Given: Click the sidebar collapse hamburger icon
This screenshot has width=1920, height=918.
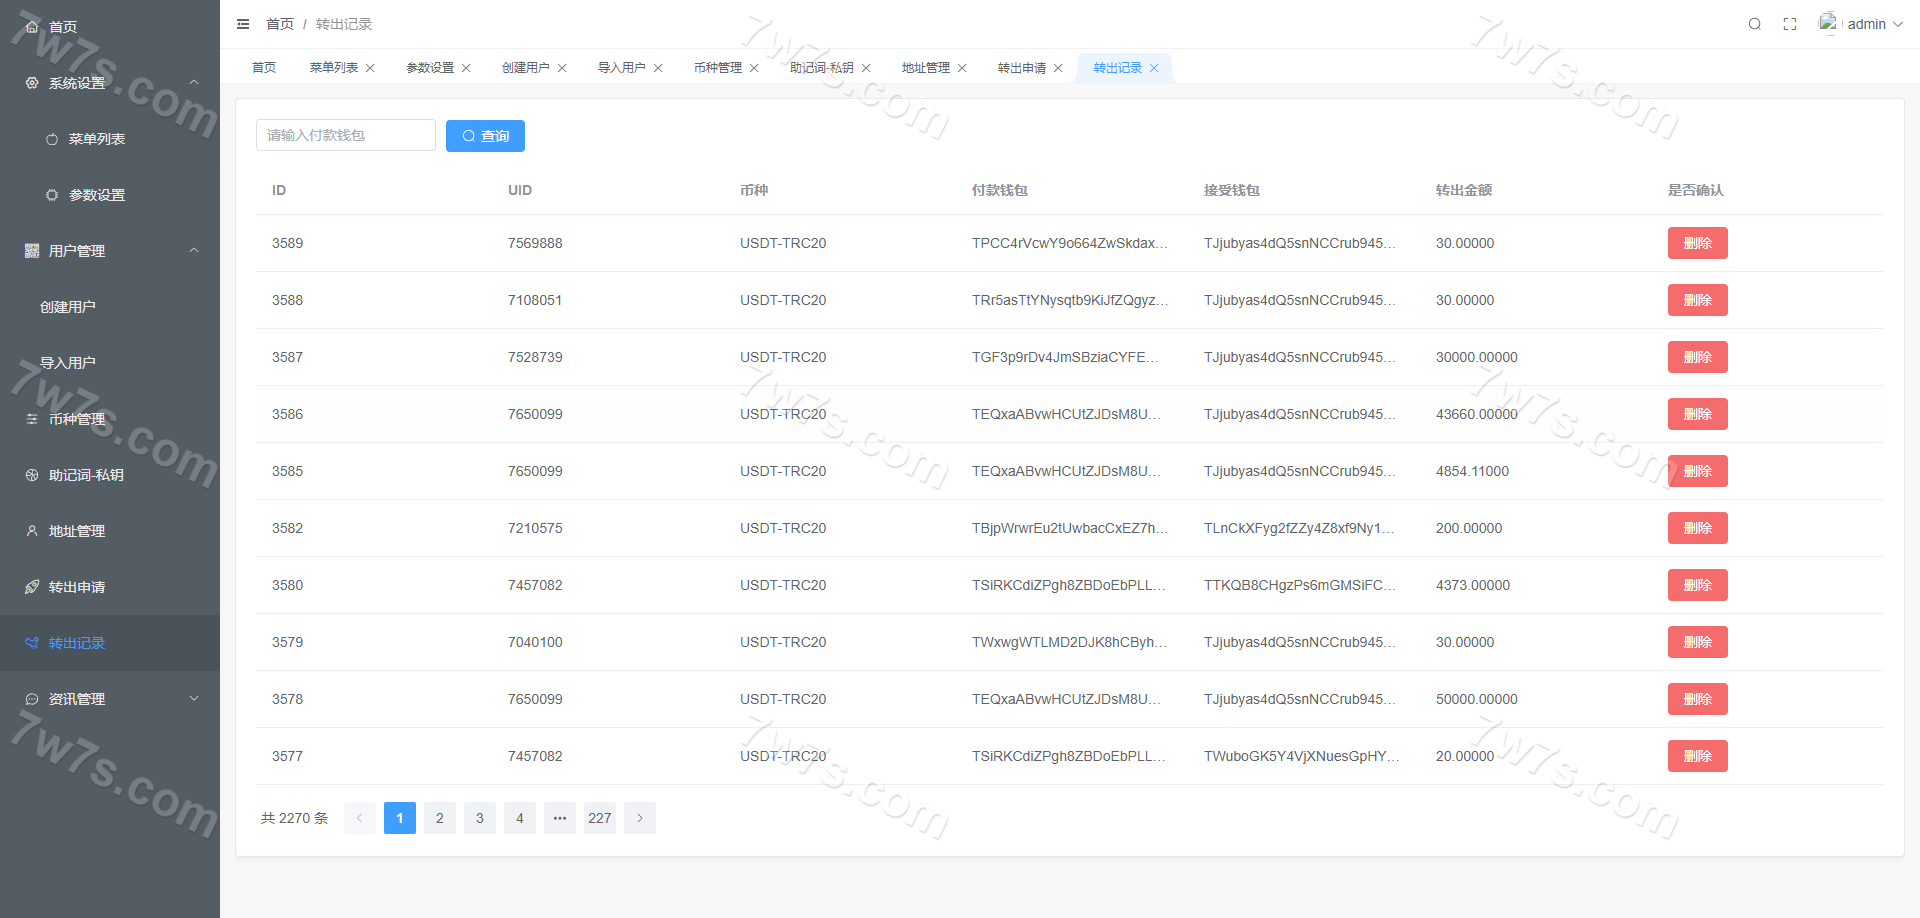Looking at the screenshot, I should click(x=243, y=24).
